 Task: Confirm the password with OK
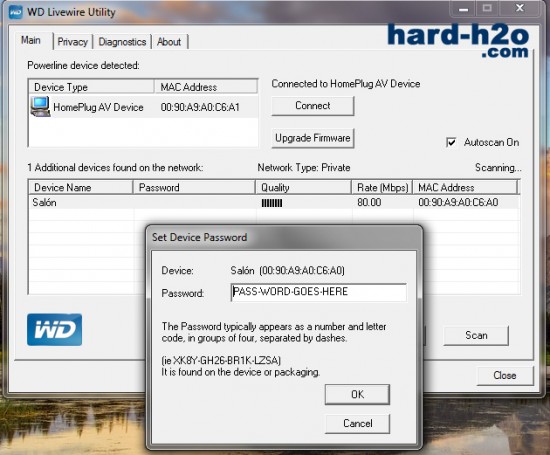[357, 394]
